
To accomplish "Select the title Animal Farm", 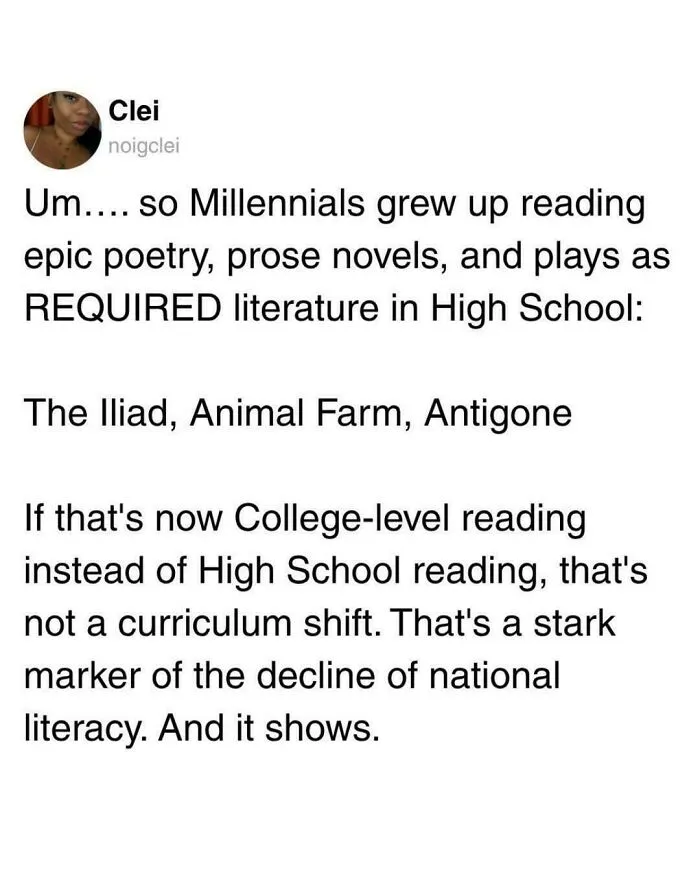I will 294,414.
